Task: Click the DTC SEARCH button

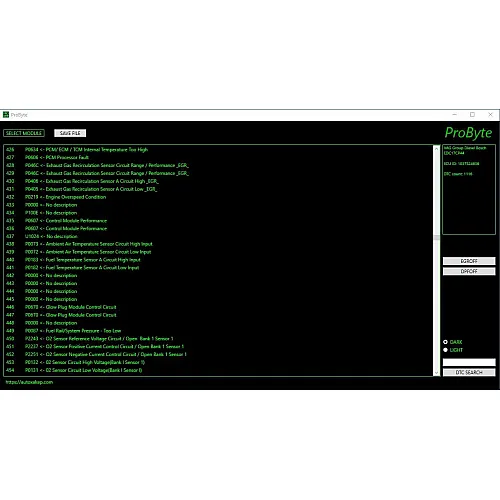Action: (x=469, y=372)
